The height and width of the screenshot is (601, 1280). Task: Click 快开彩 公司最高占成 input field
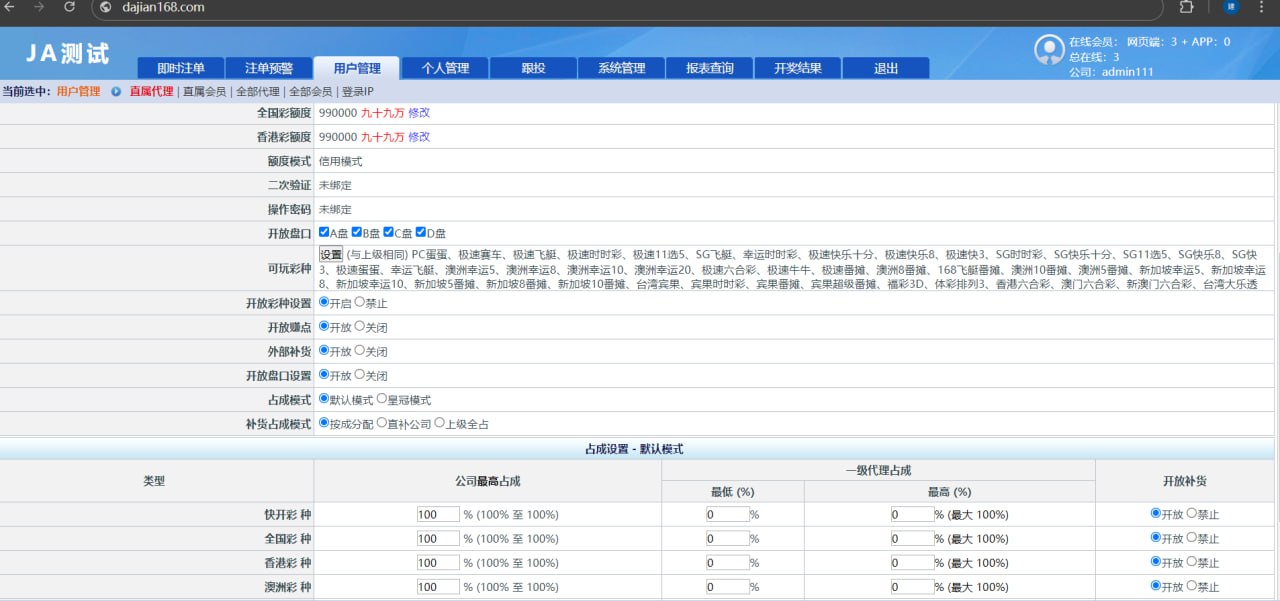click(438, 514)
